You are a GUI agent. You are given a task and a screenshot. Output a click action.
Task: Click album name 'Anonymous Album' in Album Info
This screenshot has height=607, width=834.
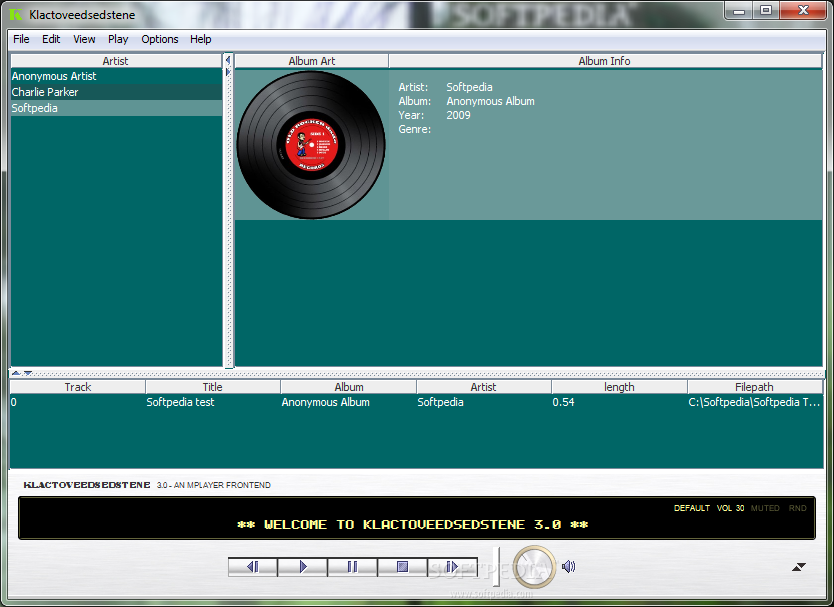click(x=490, y=101)
